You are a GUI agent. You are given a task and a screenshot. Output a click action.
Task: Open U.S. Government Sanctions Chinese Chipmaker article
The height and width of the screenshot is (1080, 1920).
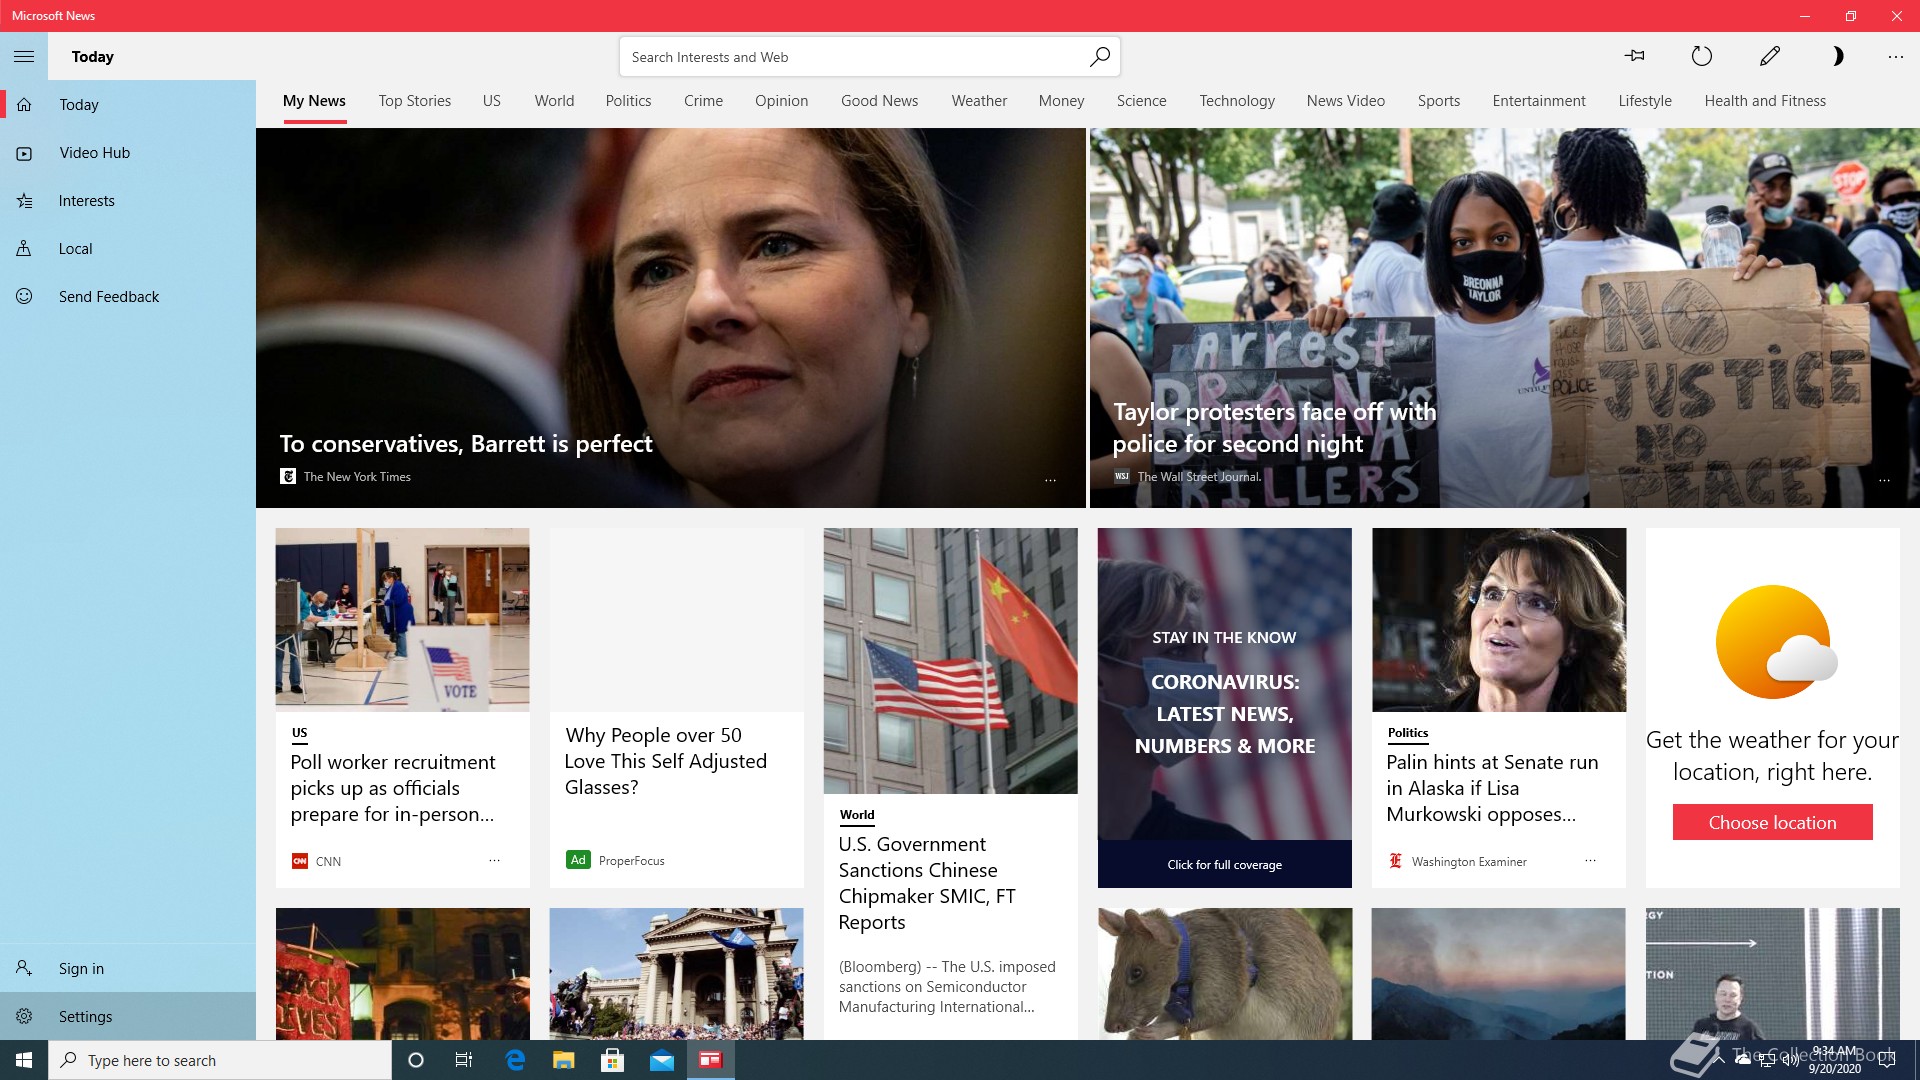coord(927,884)
